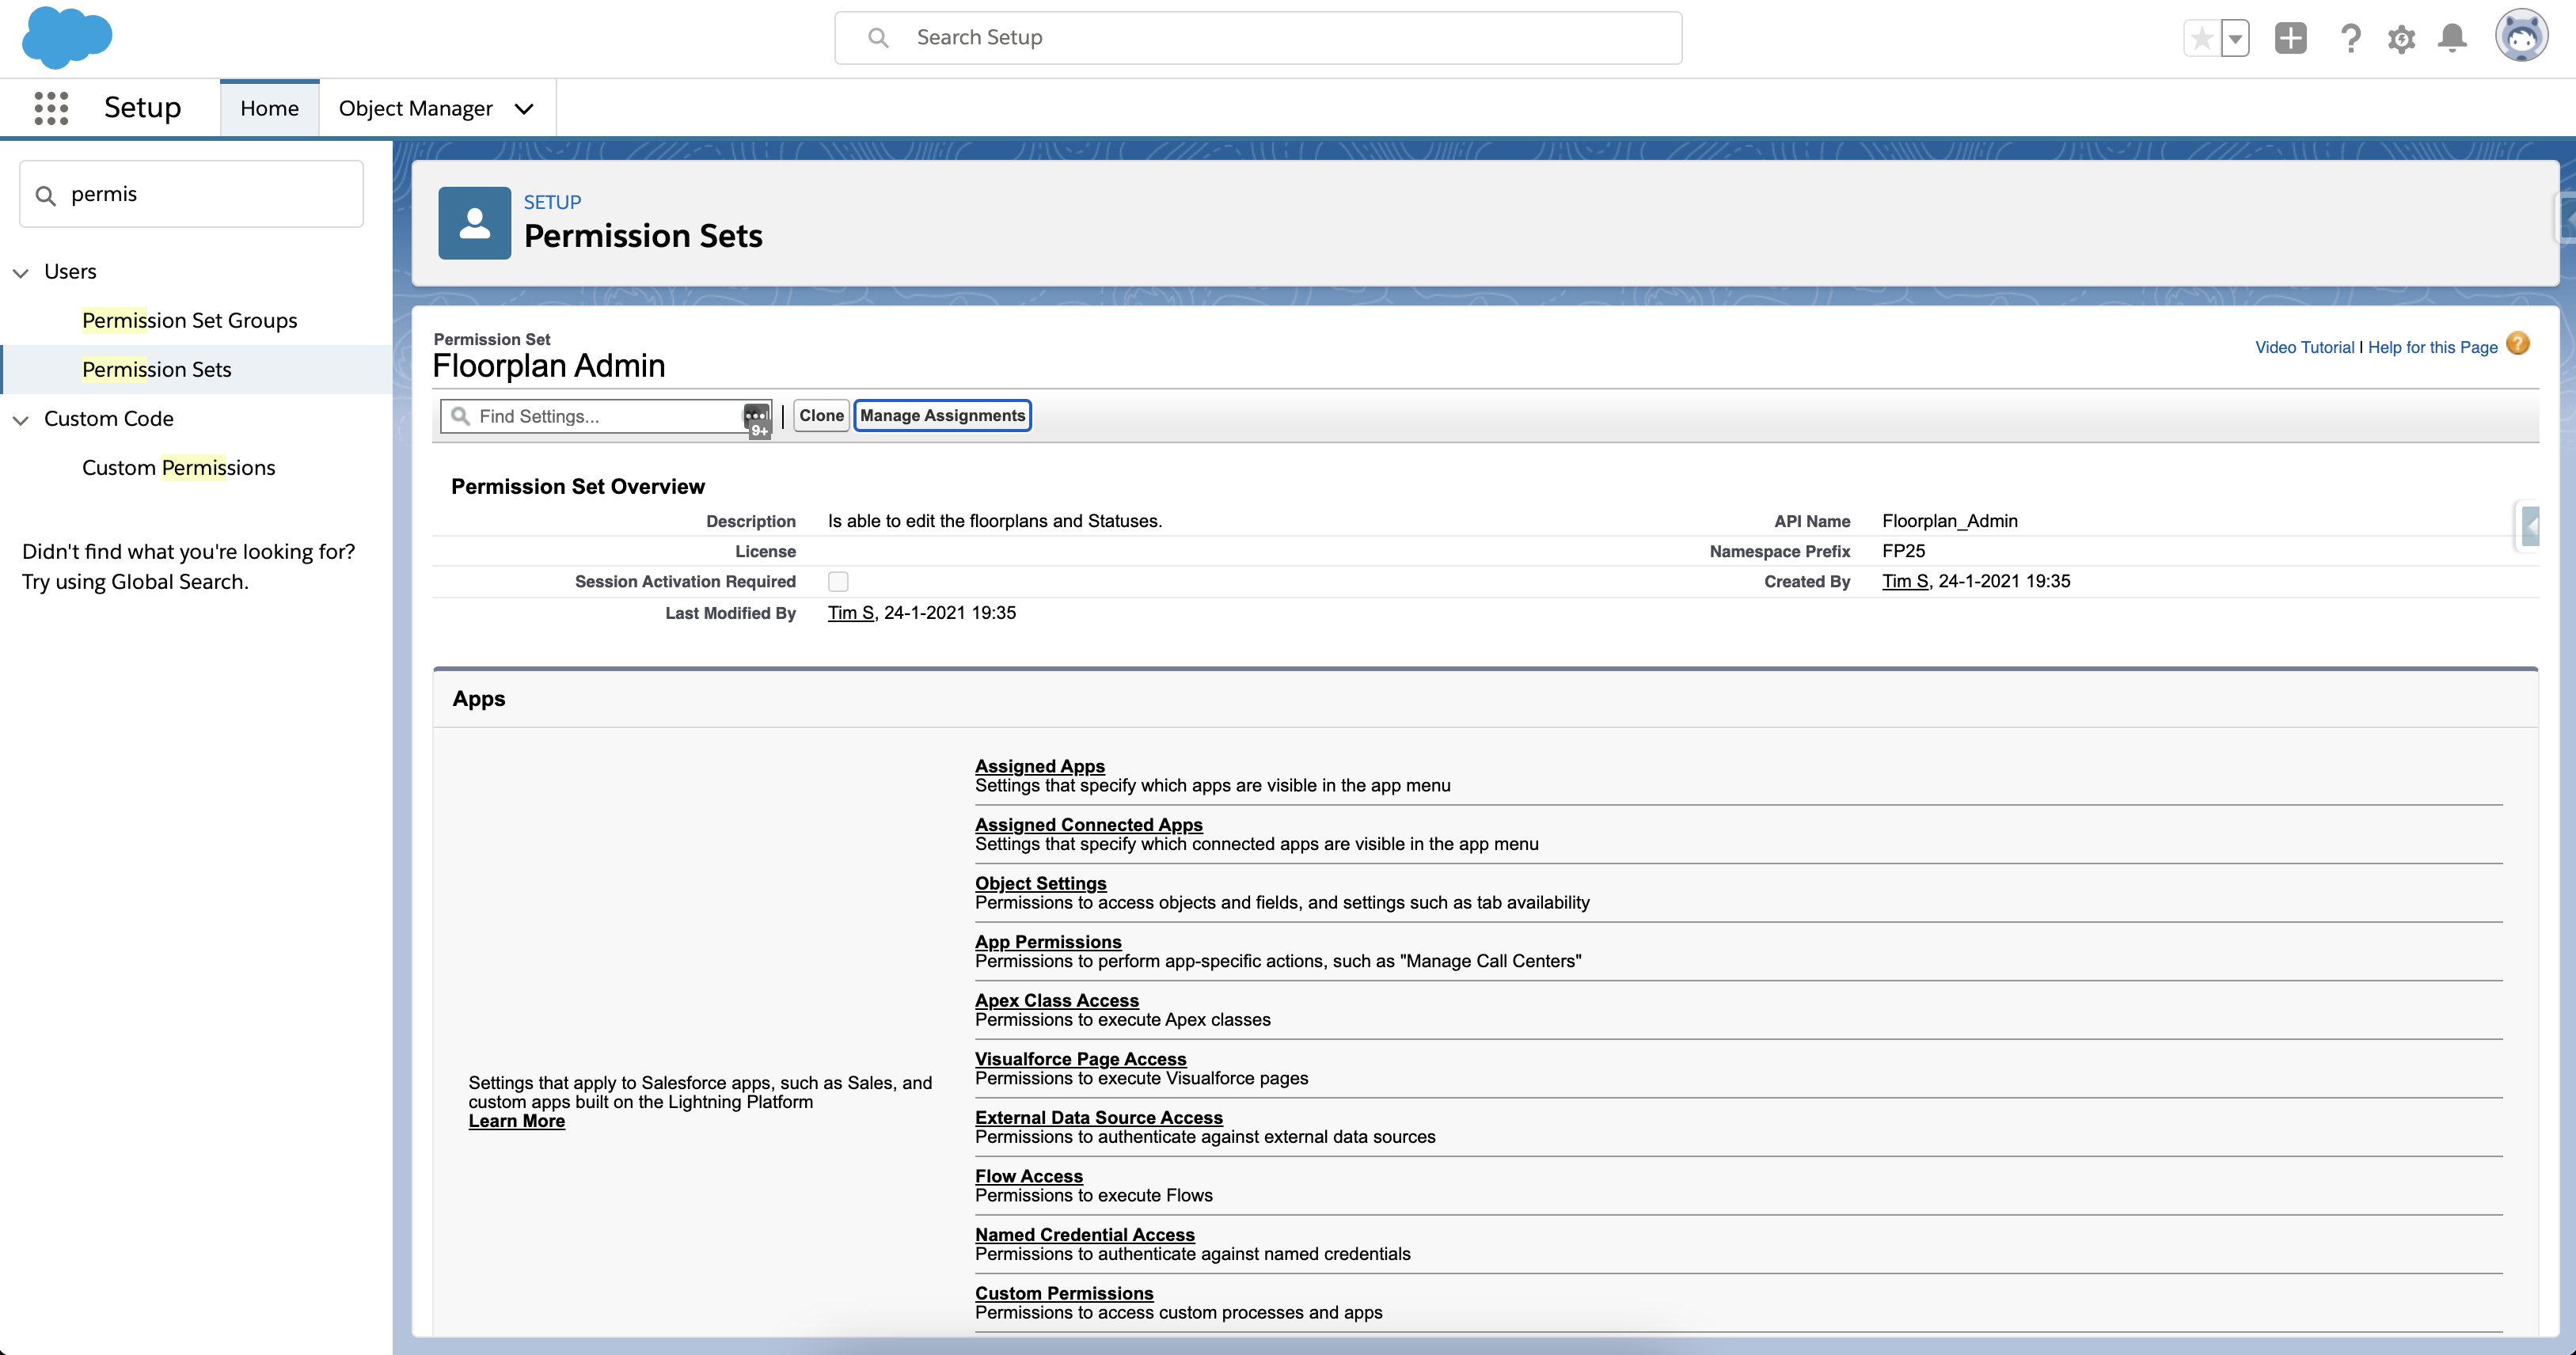Open the Video Tutorial link
This screenshot has height=1355, width=2576.
(2304, 346)
